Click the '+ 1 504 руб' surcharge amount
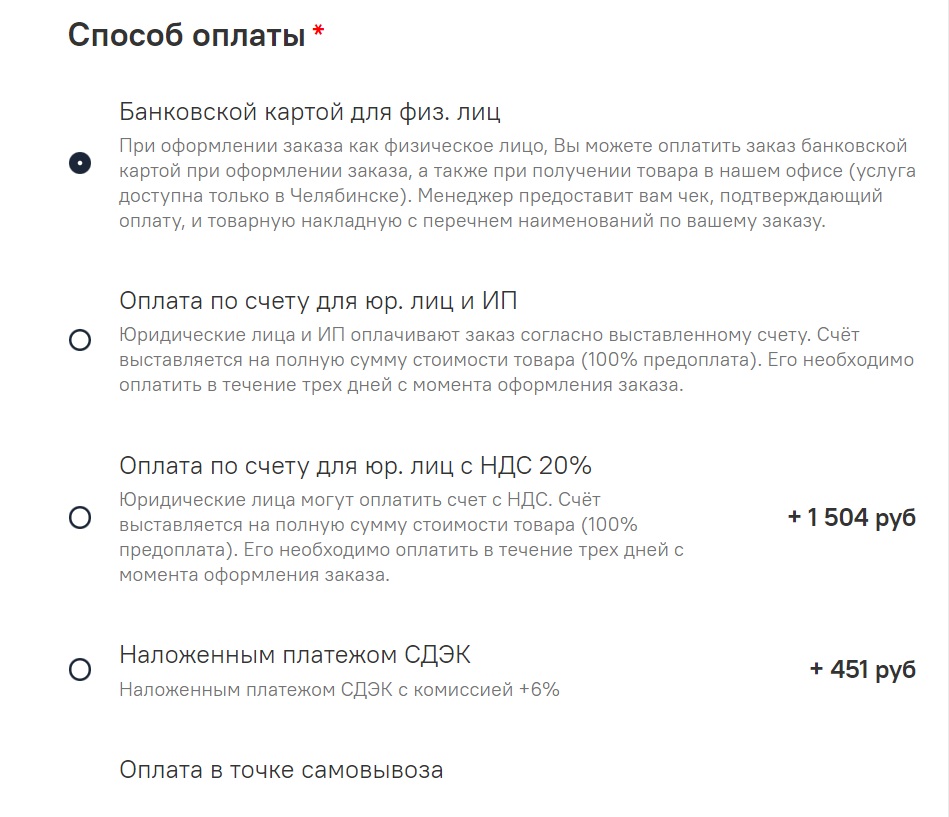 click(x=852, y=517)
